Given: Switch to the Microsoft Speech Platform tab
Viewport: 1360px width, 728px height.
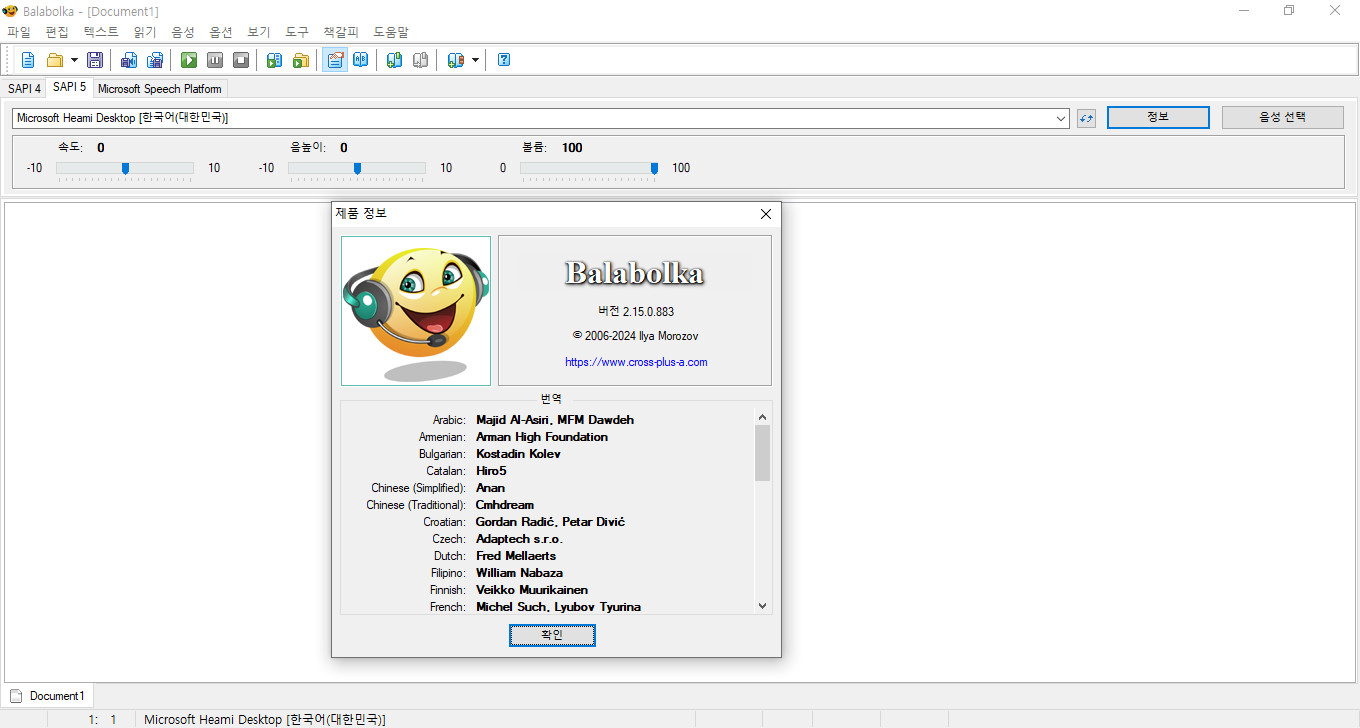Looking at the screenshot, I should tap(160, 89).
